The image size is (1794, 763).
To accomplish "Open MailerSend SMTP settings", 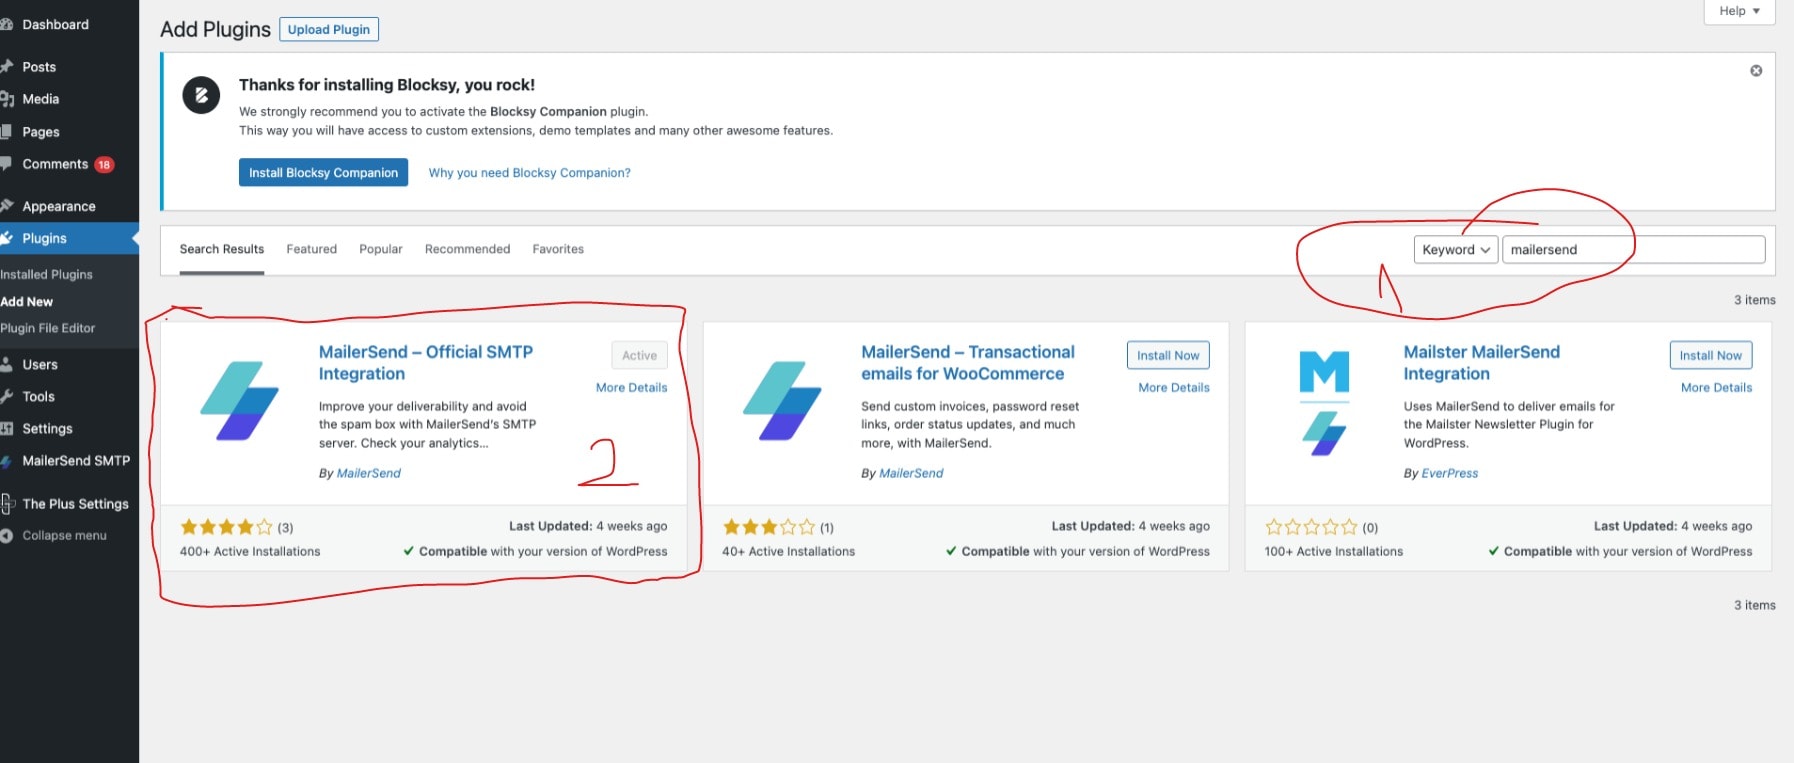I will [76, 461].
